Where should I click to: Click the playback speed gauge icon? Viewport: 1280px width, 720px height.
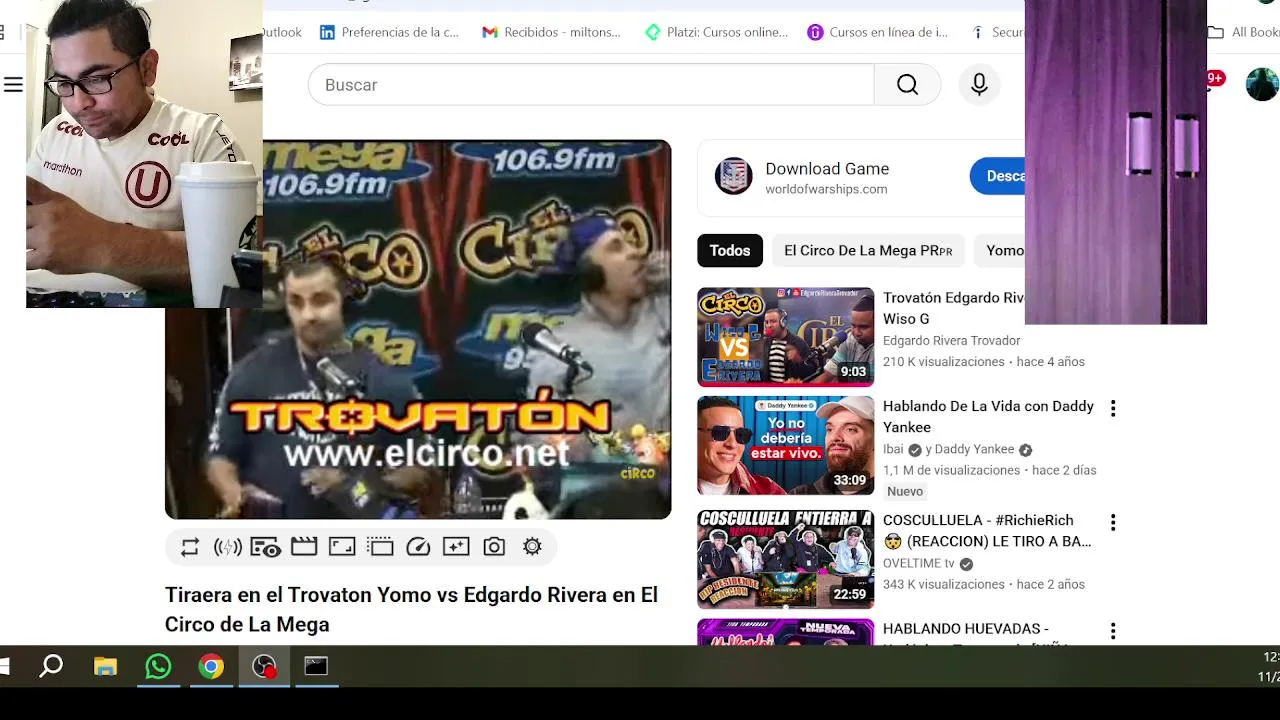click(x=418, y=547)
